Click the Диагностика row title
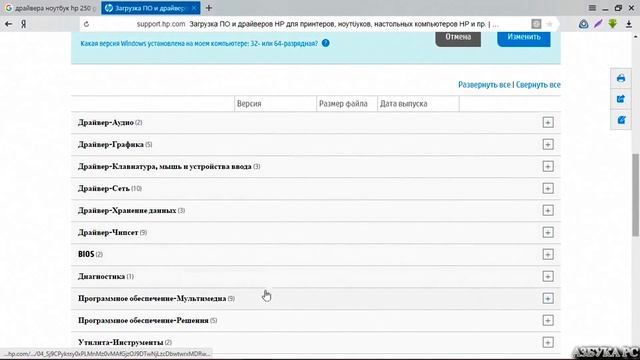The image size is (640, 360). pos(101,276)
